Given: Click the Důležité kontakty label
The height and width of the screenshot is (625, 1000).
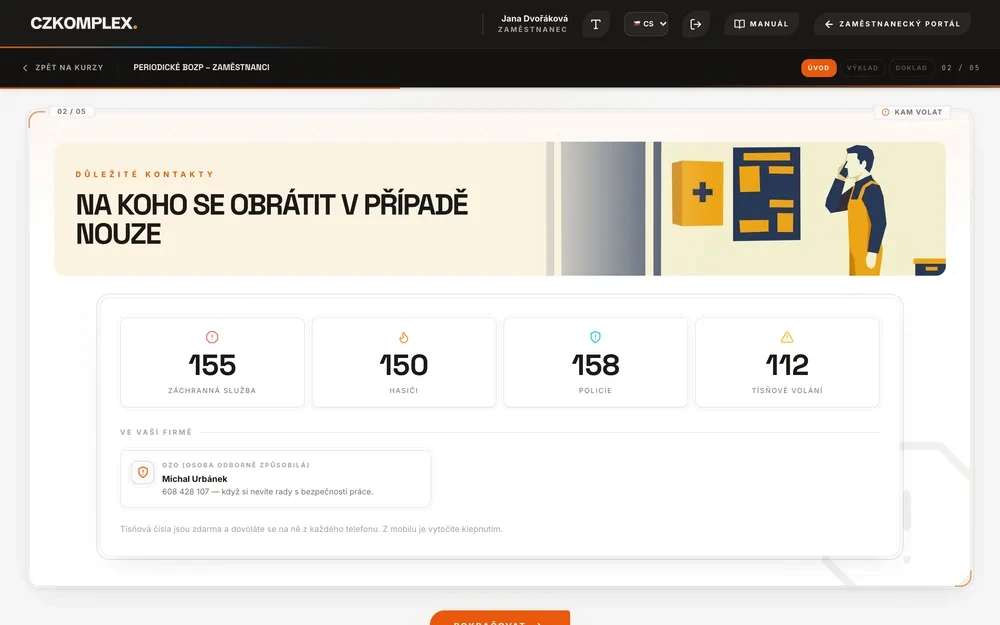Looking at the screenshot, I should click(x=145, y=174).
